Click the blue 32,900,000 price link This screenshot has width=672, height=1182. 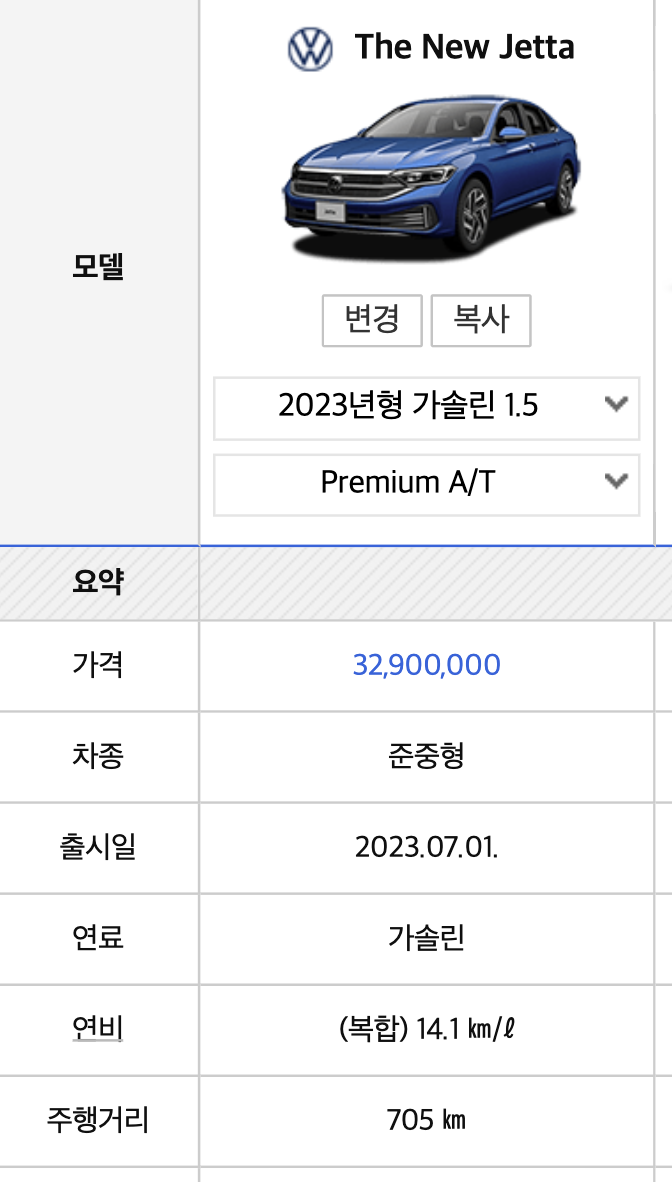426,664
